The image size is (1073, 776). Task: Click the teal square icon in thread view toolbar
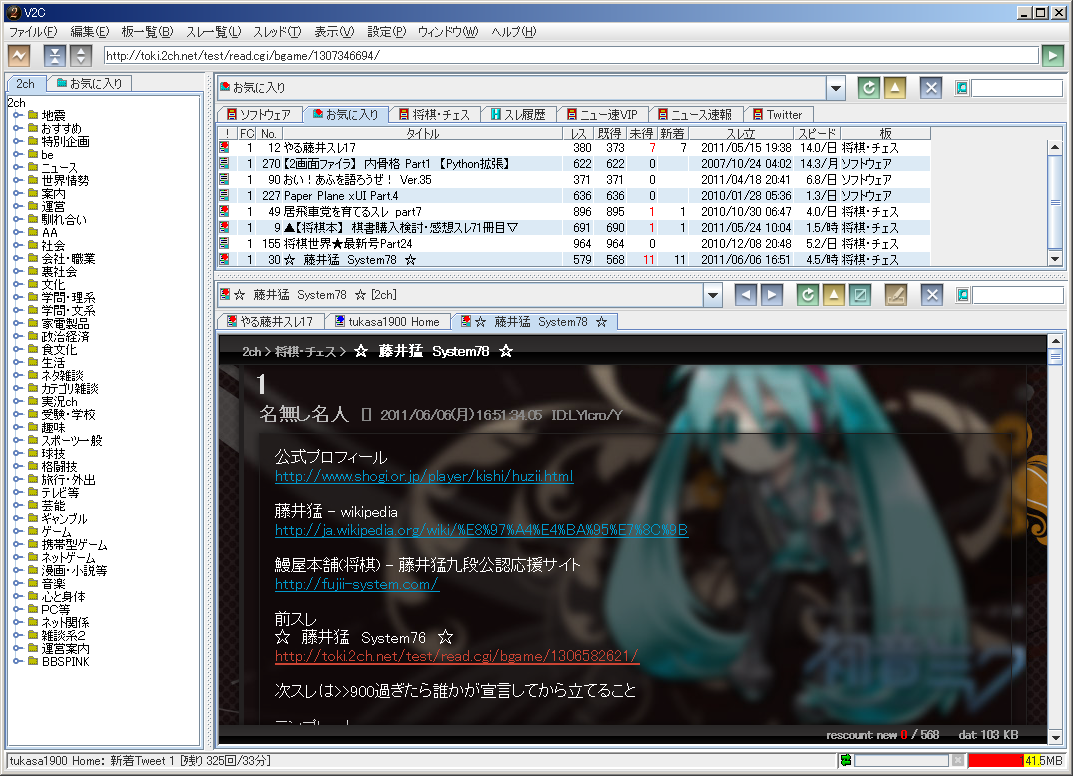click(859, 295)
